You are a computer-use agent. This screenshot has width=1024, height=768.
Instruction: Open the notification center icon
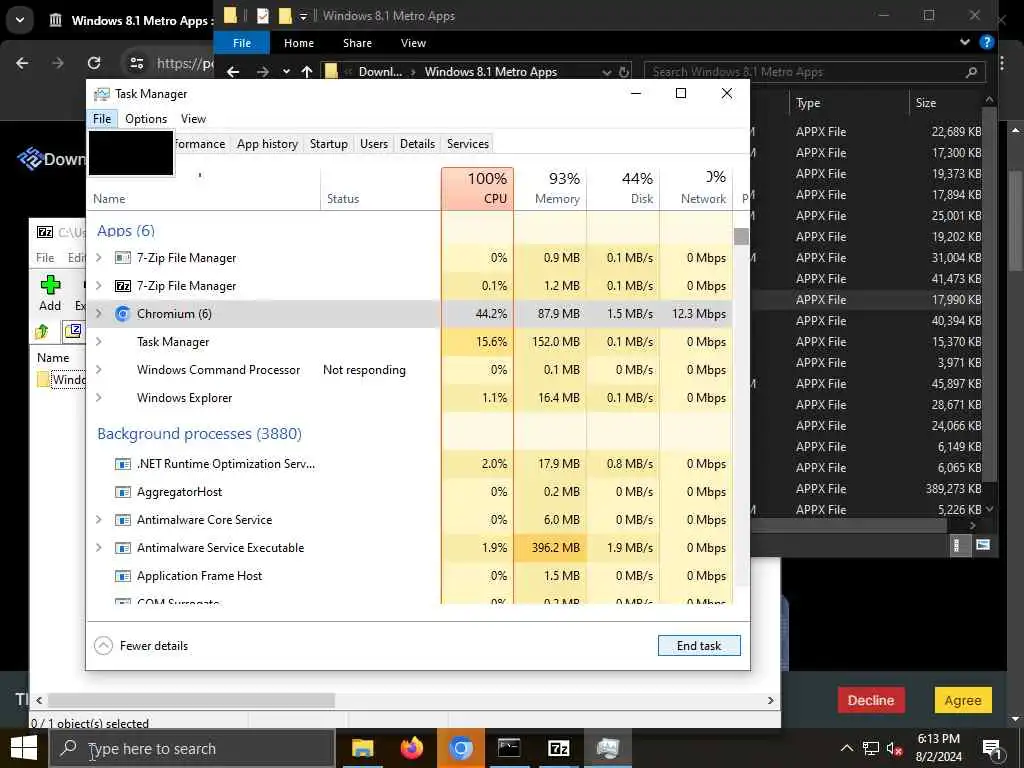992,749
